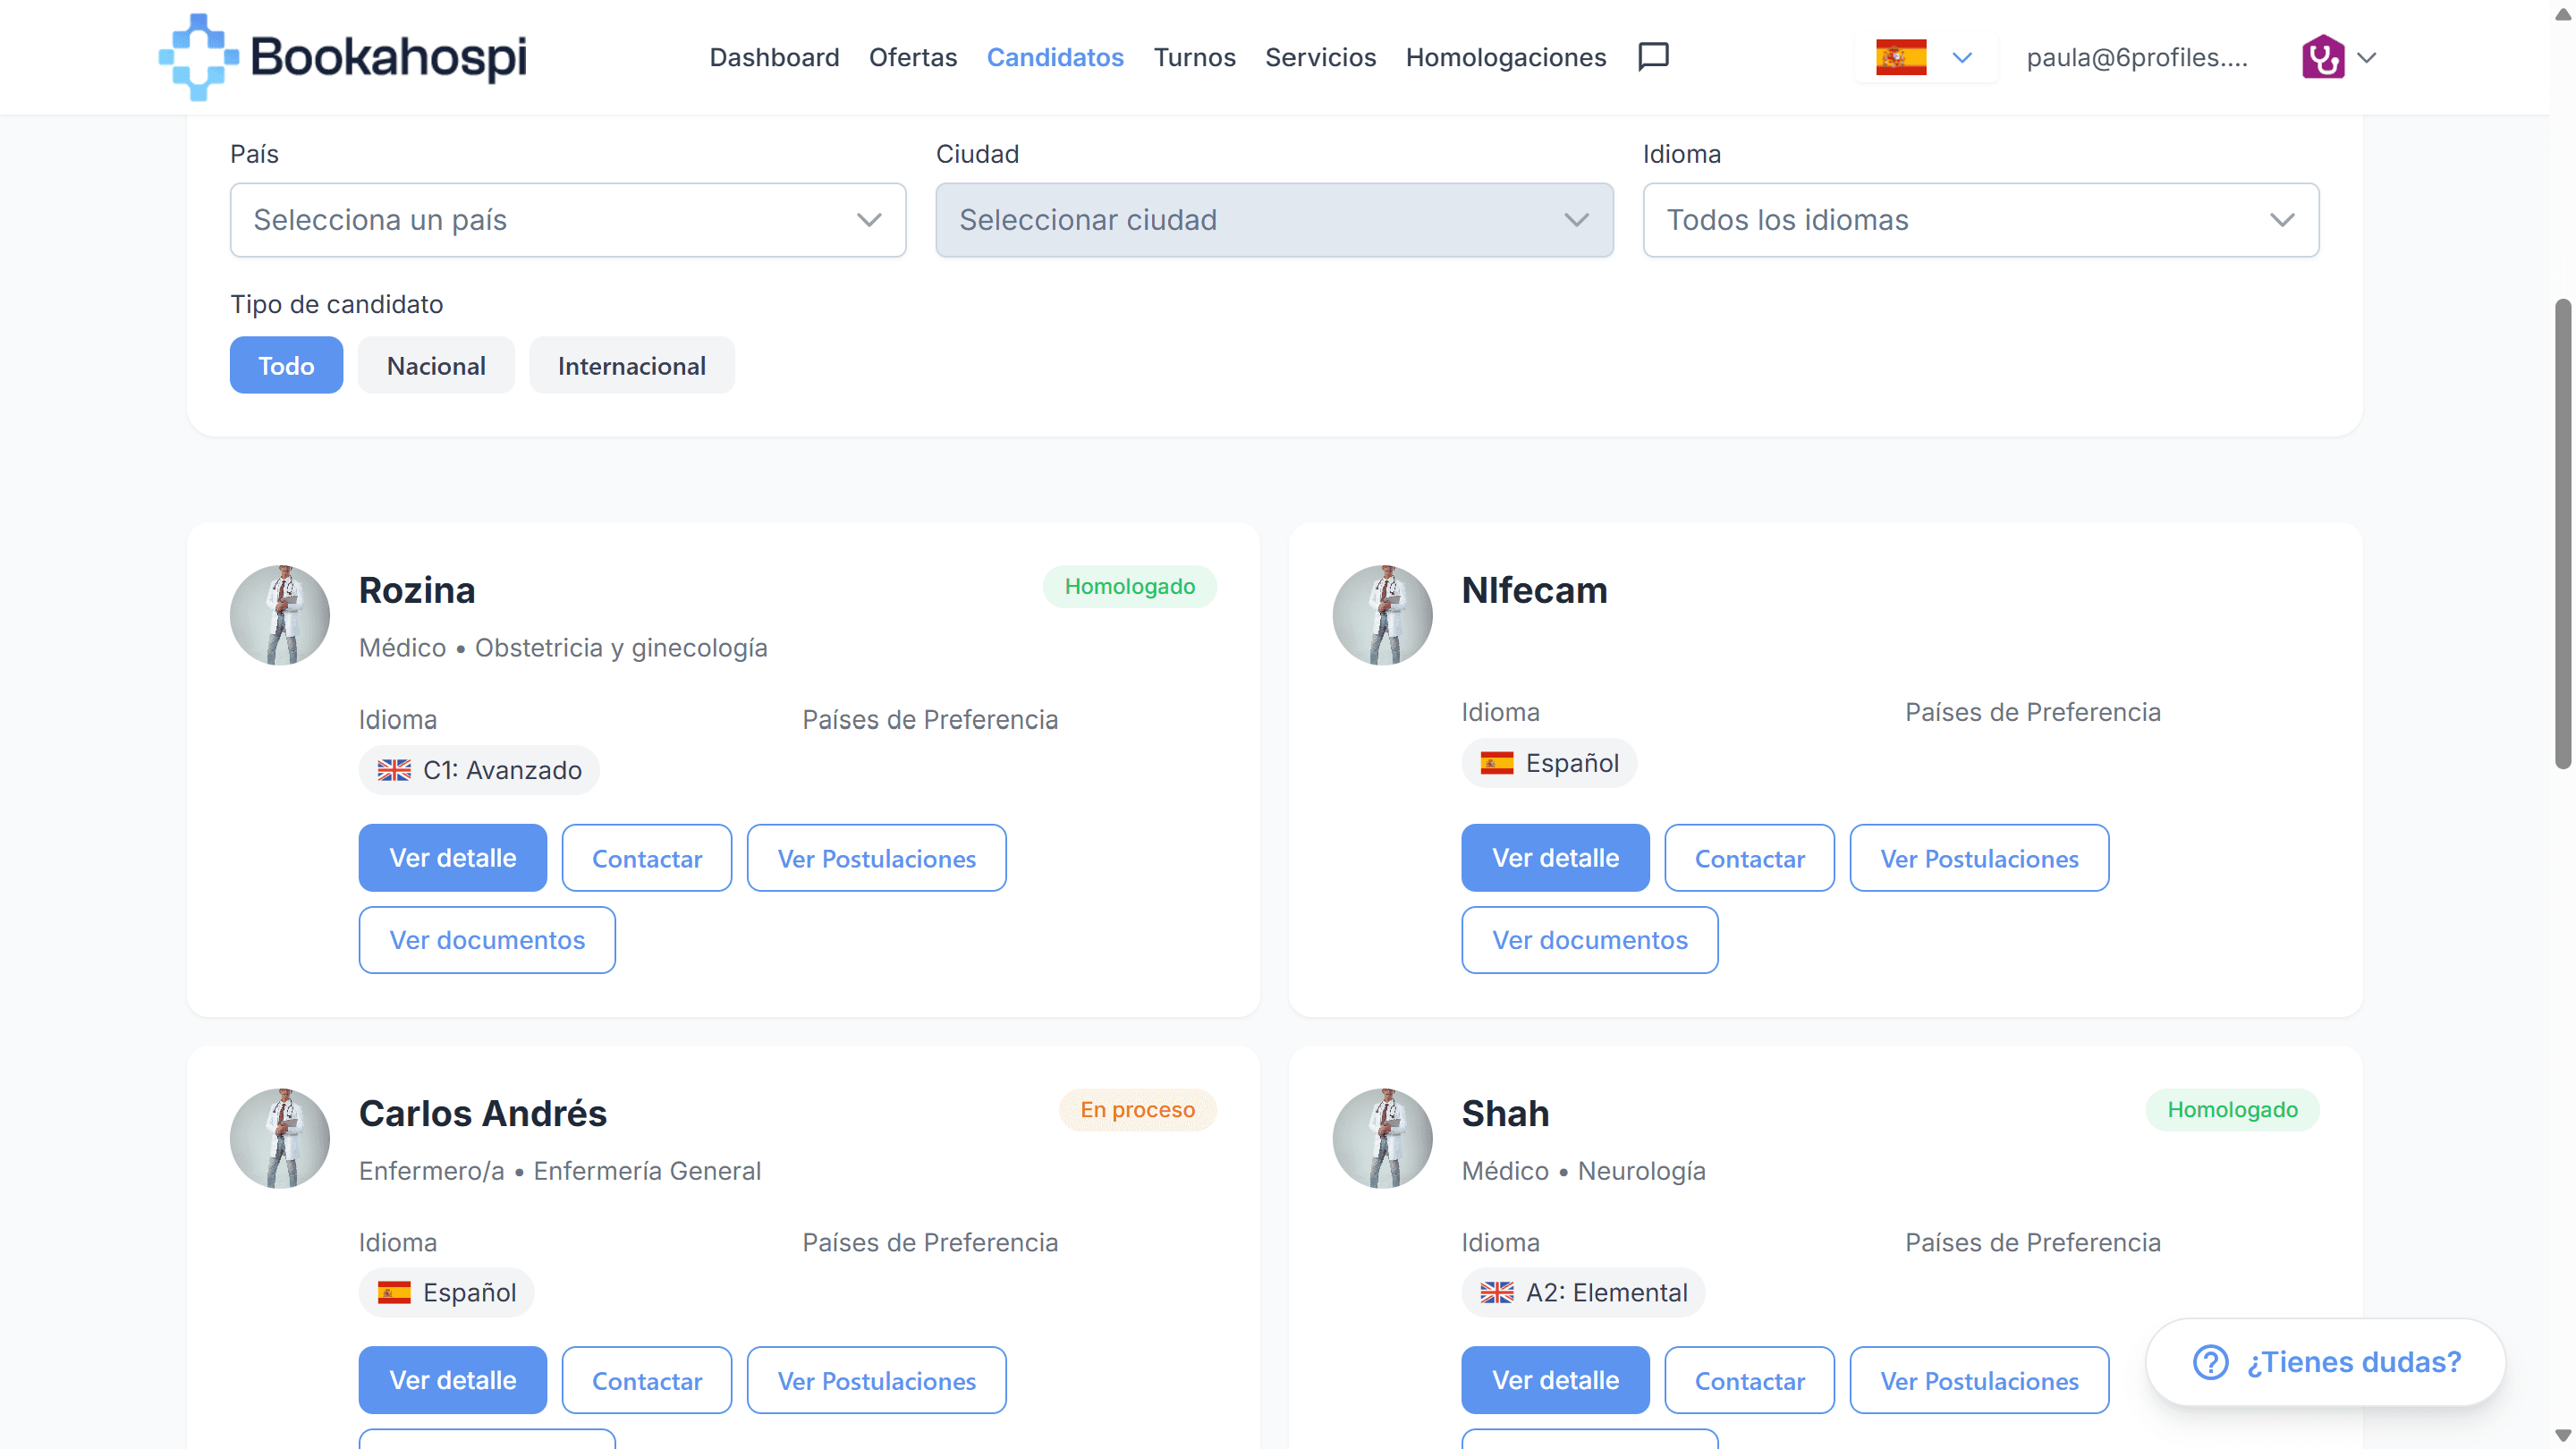View NIfecam's documents
Image resolution: width=2576 pixels, height=1449 pixels.
(x=1590, y=940)
